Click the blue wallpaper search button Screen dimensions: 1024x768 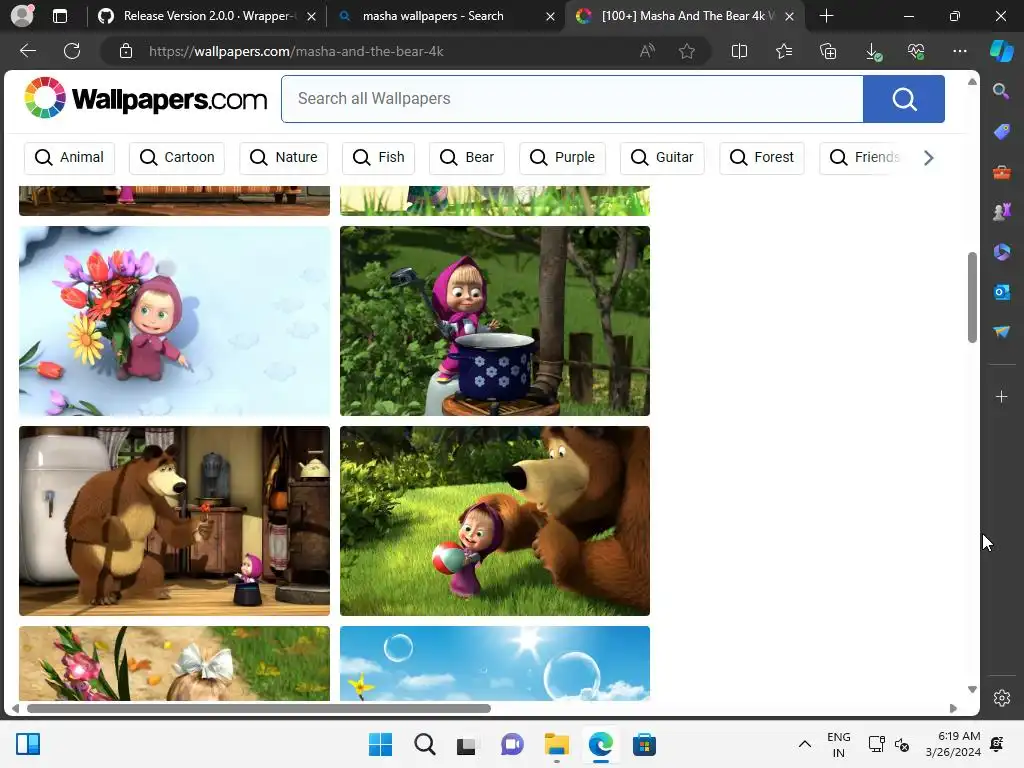[904, 99]
